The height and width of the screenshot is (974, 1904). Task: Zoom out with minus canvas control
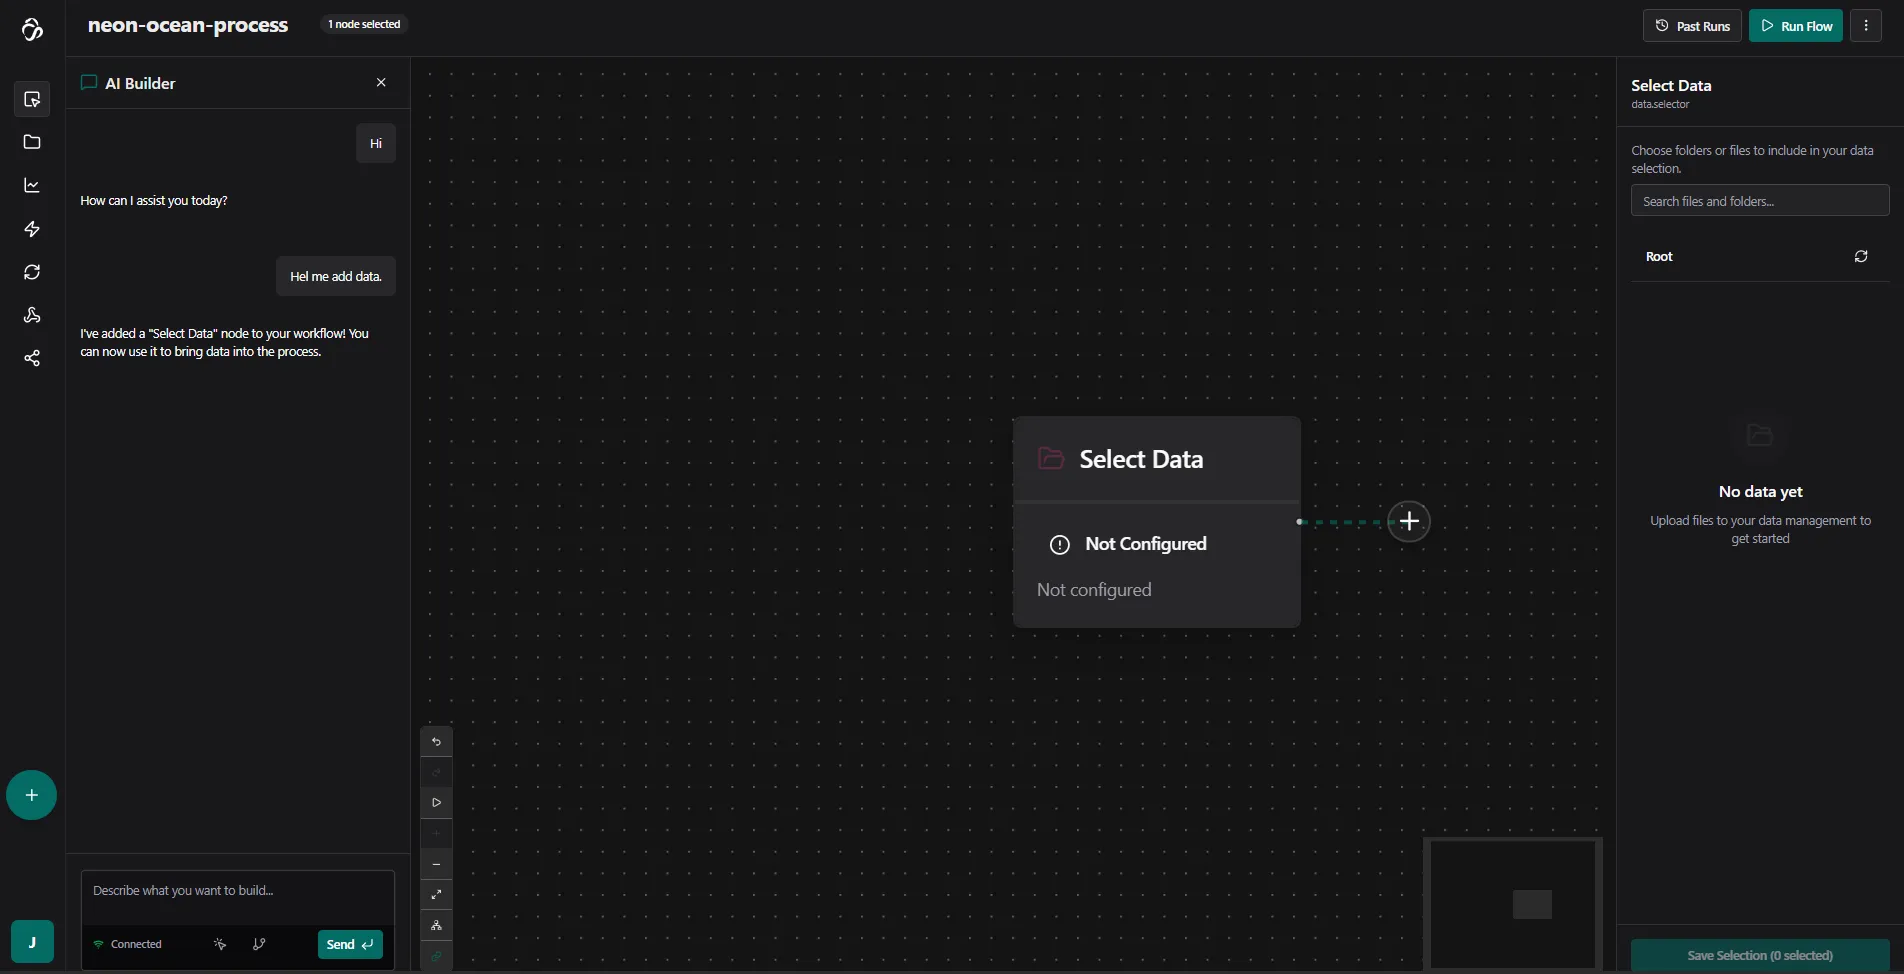(x=436, y=864)
